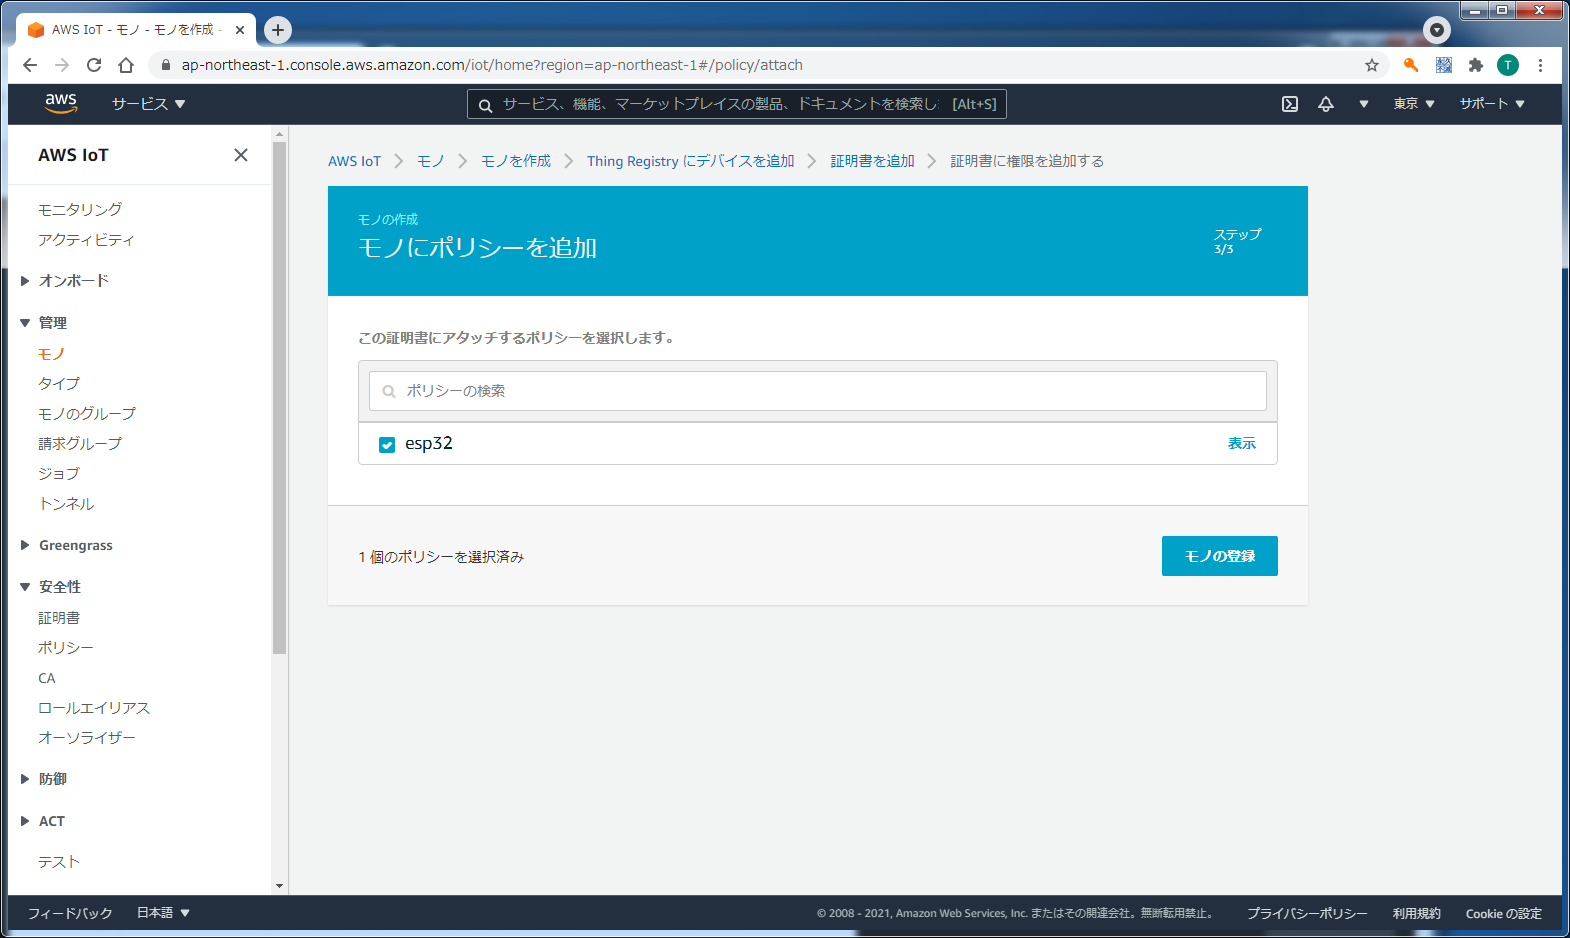Go to モノを作成 breadcrumb link
This screenshot has width=1570, height=938.
point(516,161)
